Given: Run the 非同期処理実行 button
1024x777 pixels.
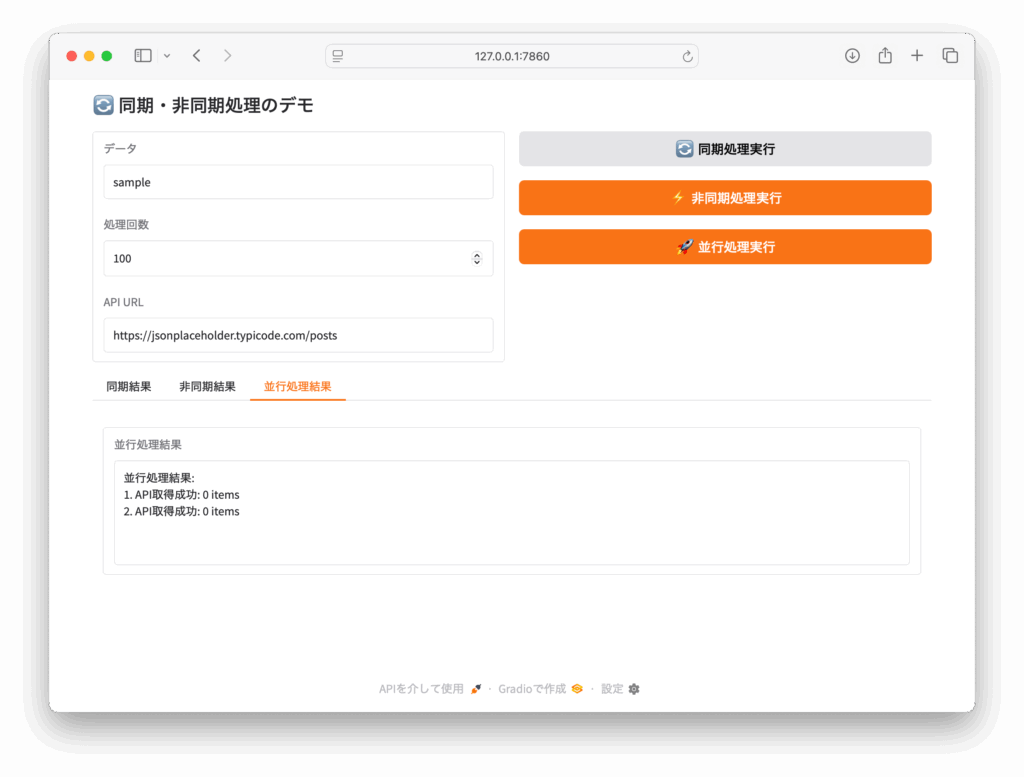Looking at the screenshot, I should point(725,198).
